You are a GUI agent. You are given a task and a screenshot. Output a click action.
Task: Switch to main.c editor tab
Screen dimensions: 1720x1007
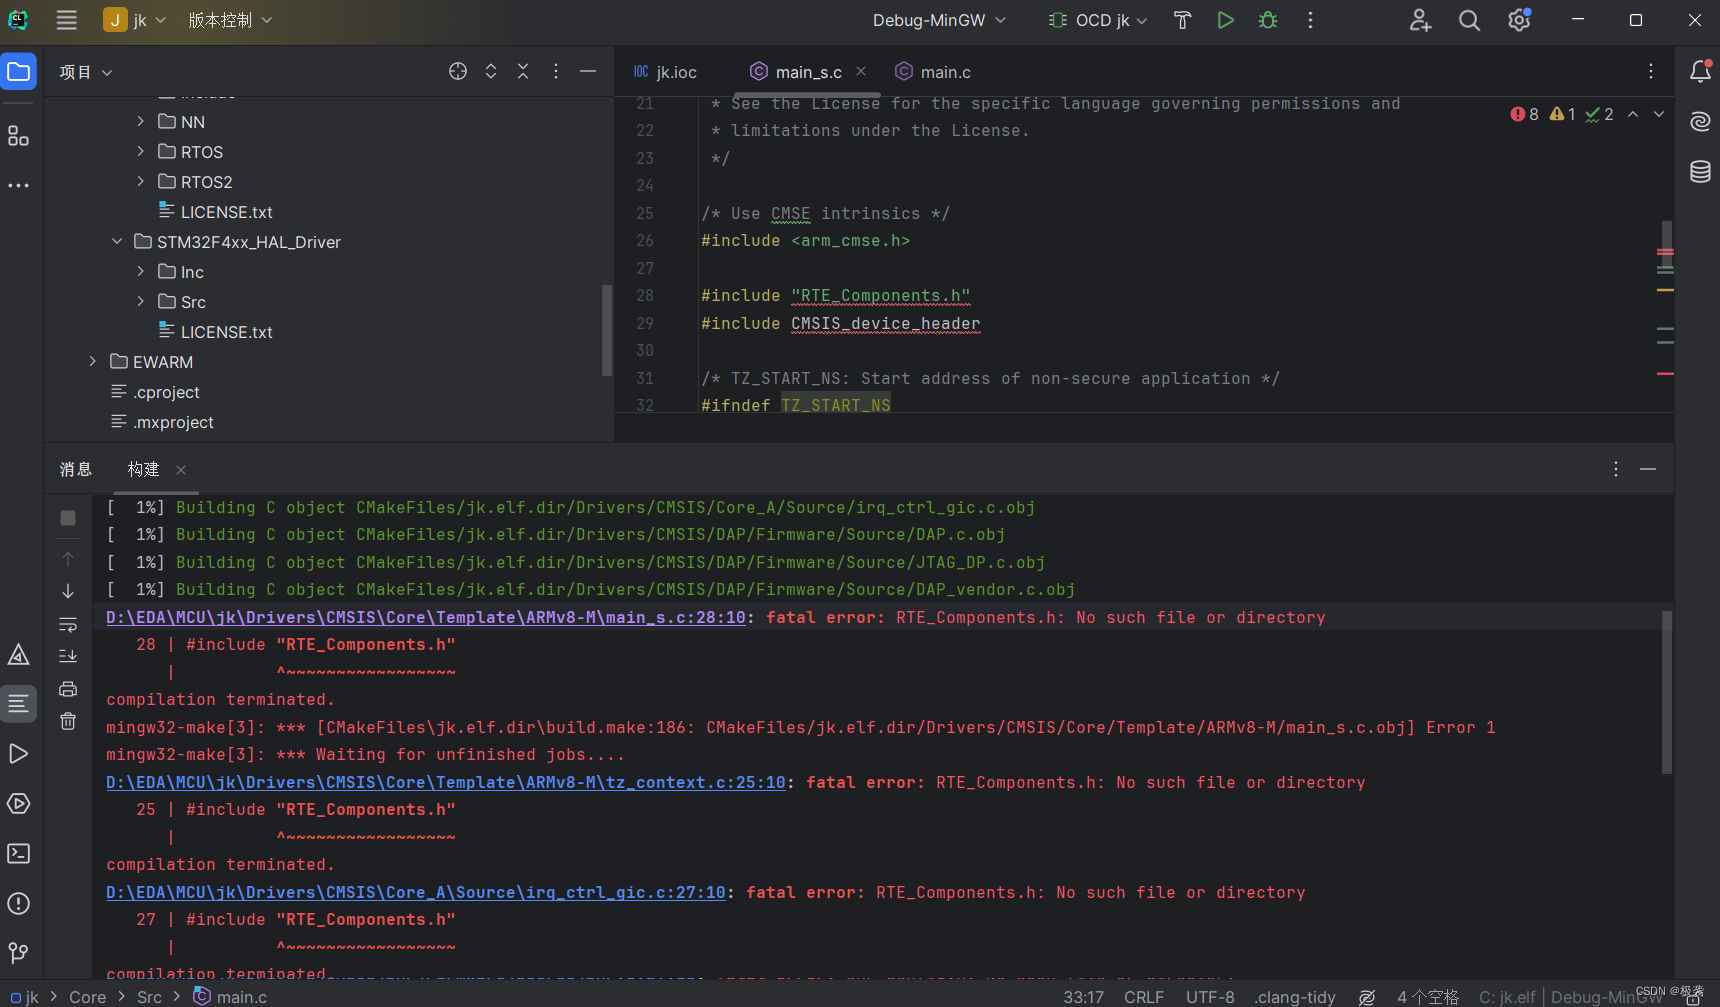tap(933, 72)
